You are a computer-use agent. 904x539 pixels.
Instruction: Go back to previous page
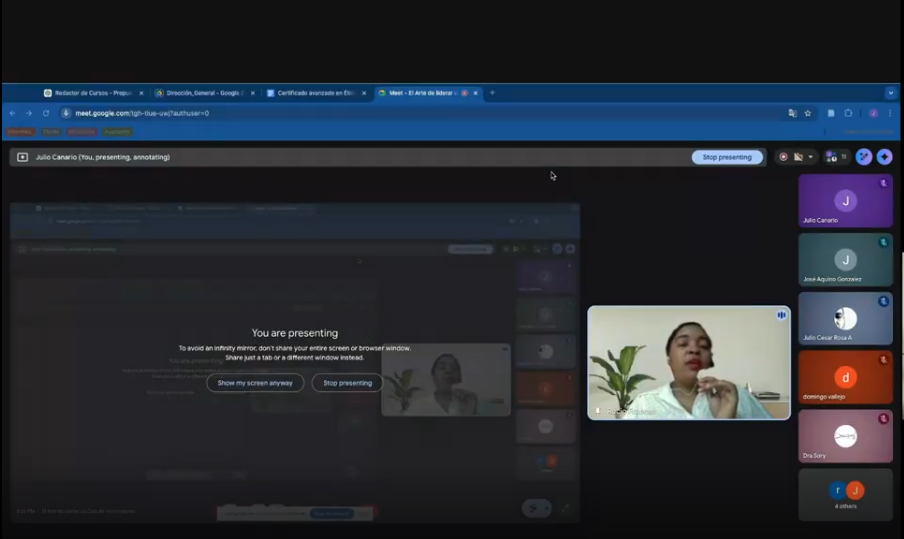click(x=13, y=113)
